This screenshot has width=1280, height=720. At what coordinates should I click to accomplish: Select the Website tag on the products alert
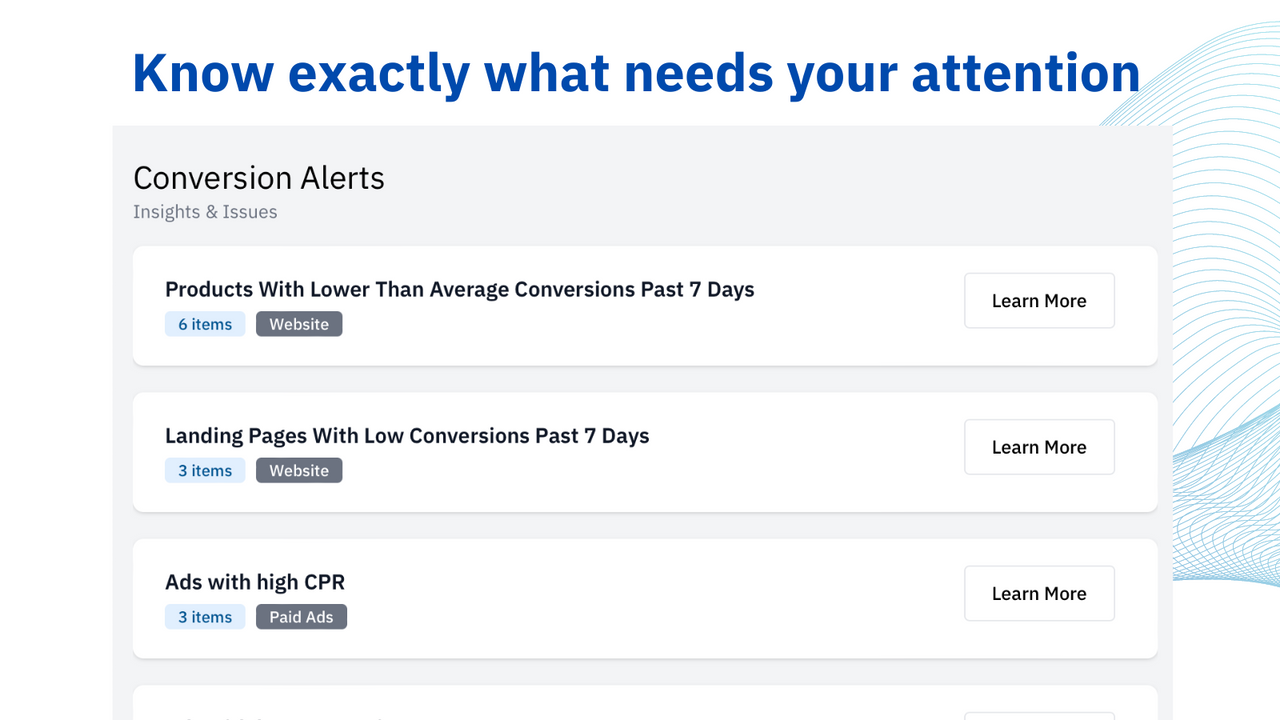tap(299, 323)
